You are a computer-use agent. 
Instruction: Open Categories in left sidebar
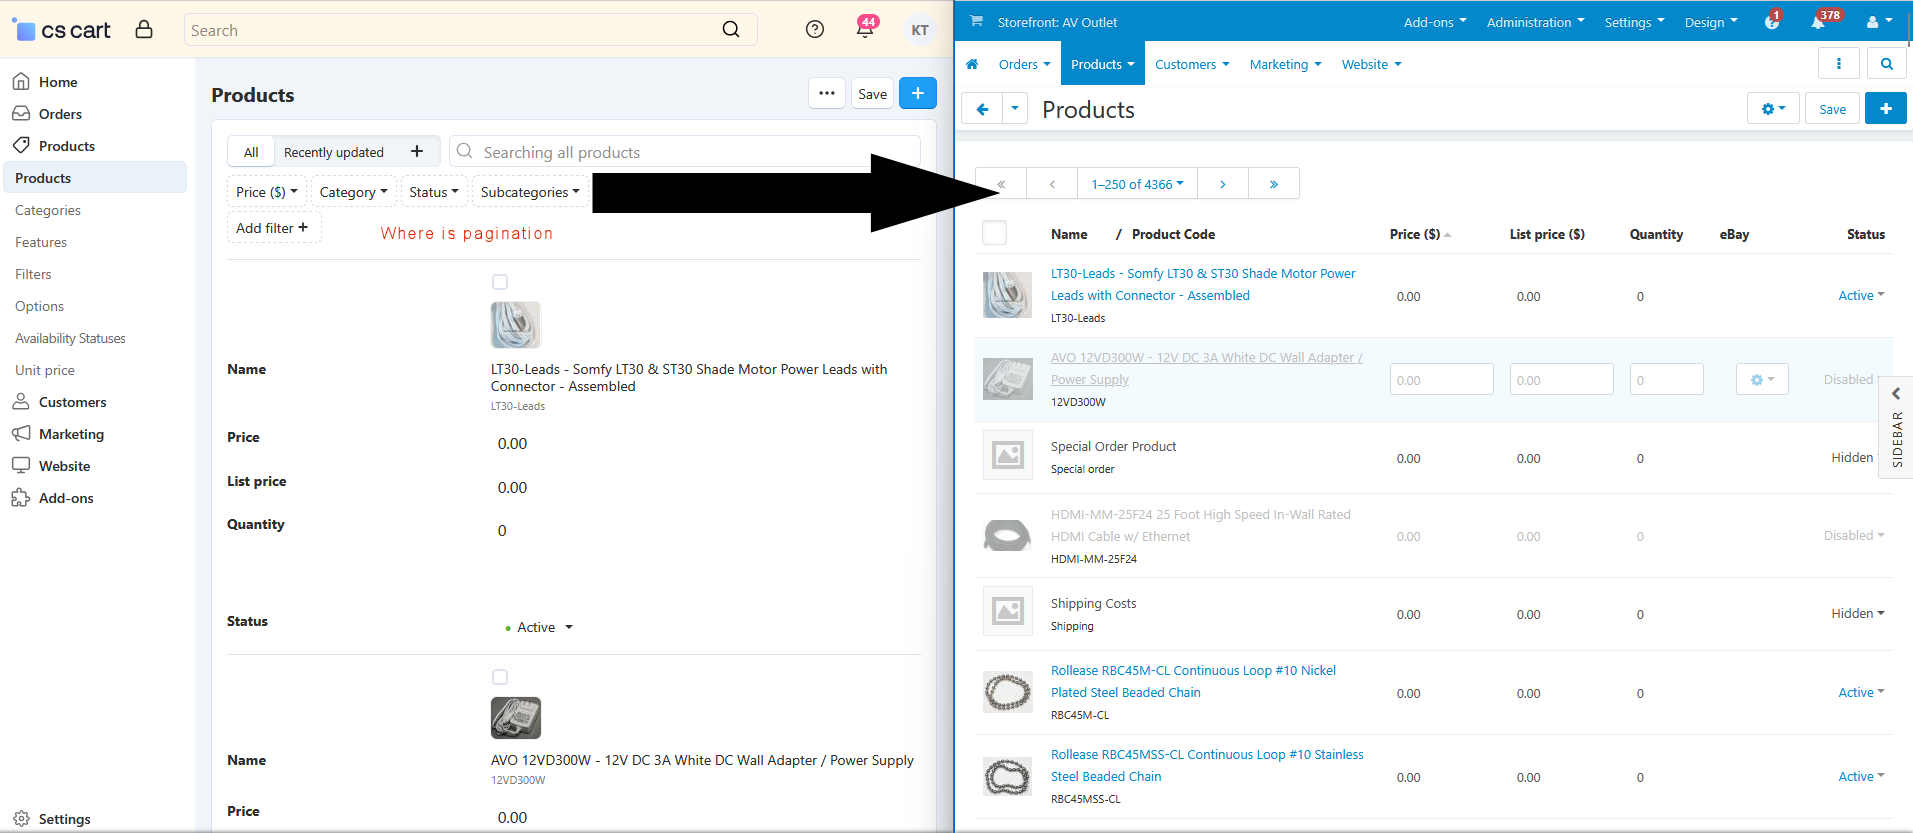(48, 210)
